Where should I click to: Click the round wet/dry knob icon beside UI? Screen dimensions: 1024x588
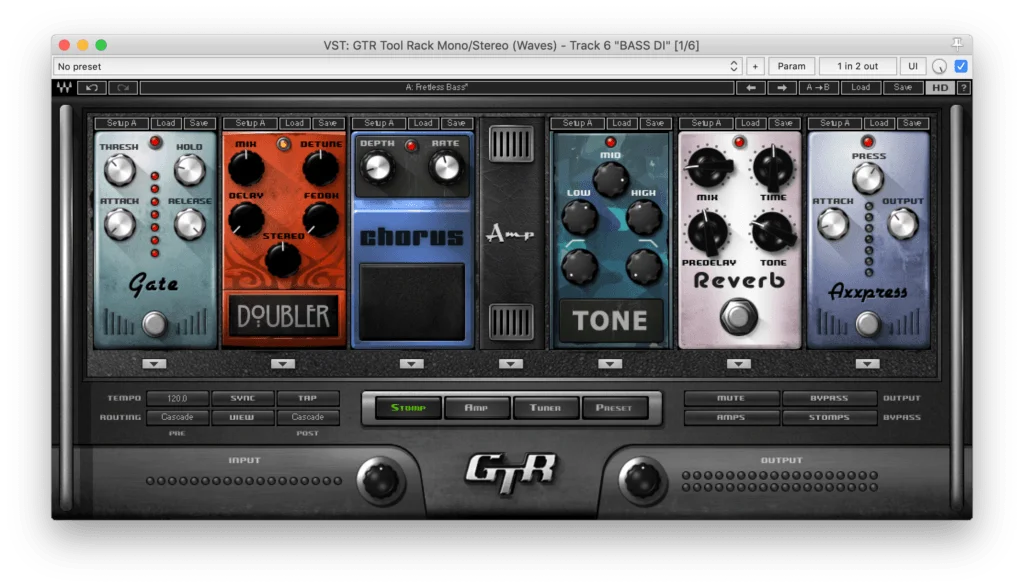click(x=939, y=66)
